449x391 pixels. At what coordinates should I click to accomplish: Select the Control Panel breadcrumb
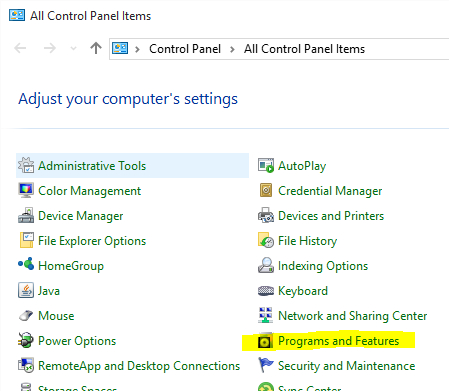pos(185,49)
